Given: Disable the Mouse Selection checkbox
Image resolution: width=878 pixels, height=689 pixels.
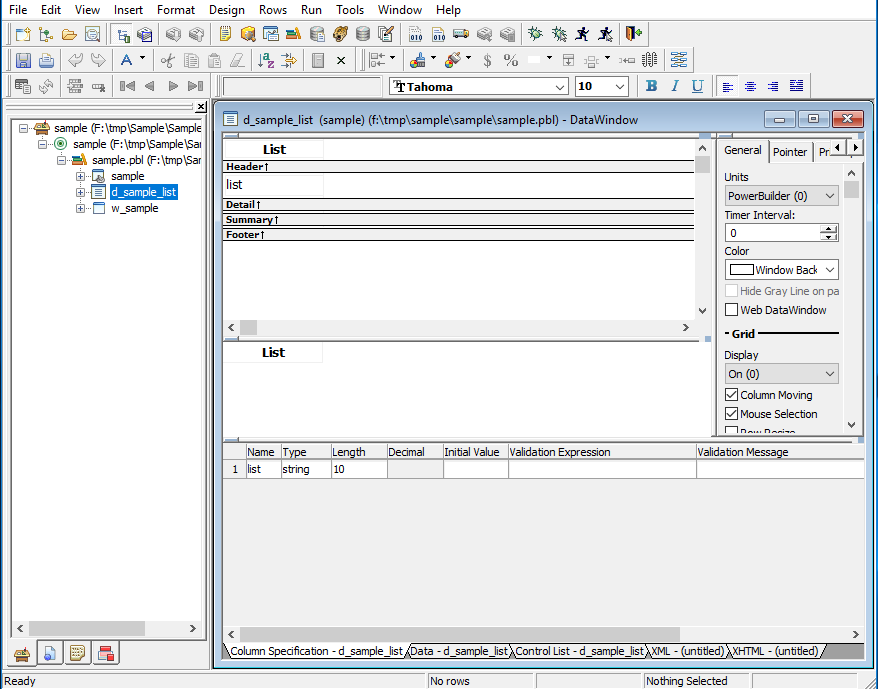Looking at the screenshot, I should 731,414.
